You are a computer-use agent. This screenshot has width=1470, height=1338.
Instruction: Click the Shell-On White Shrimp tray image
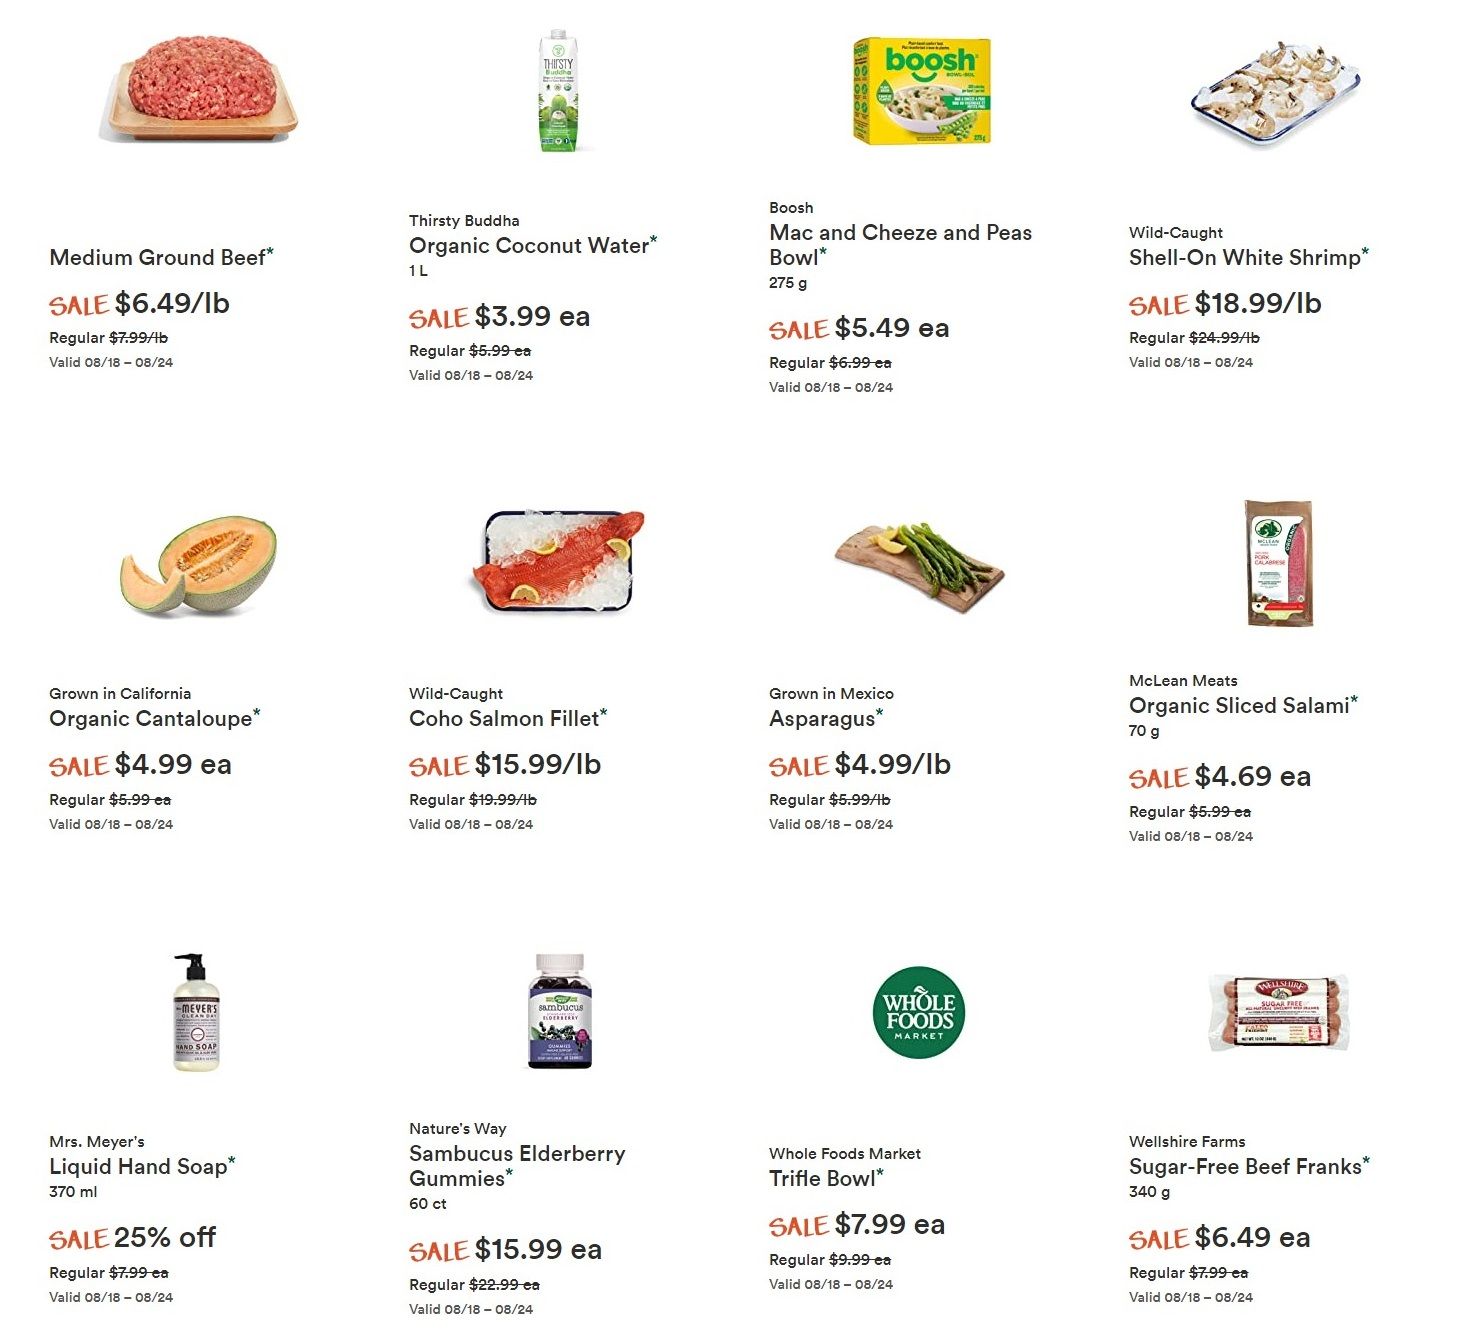(1276, 92)
